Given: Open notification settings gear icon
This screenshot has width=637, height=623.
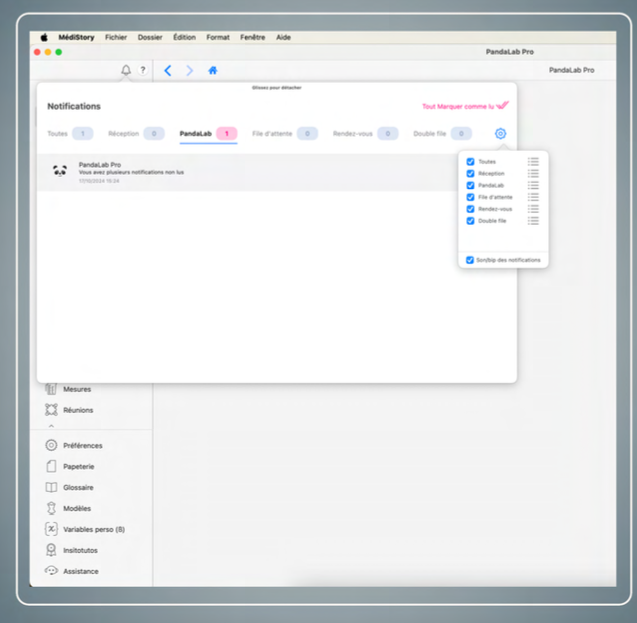Looking at the screenshot, I should [x=500, y=133].
